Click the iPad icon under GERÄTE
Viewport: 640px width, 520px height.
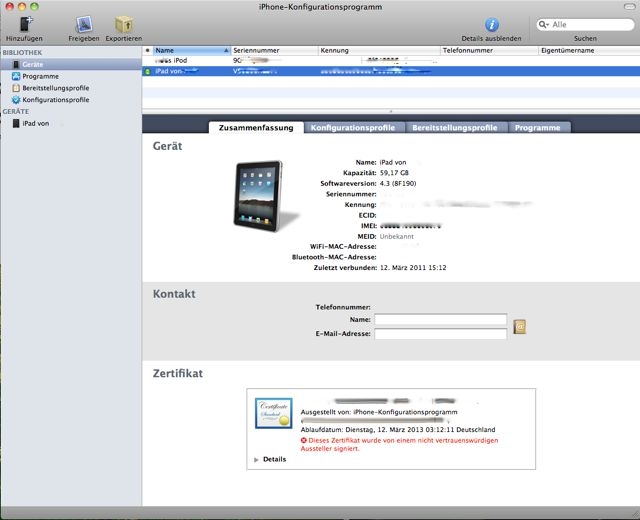click(16, 123)
